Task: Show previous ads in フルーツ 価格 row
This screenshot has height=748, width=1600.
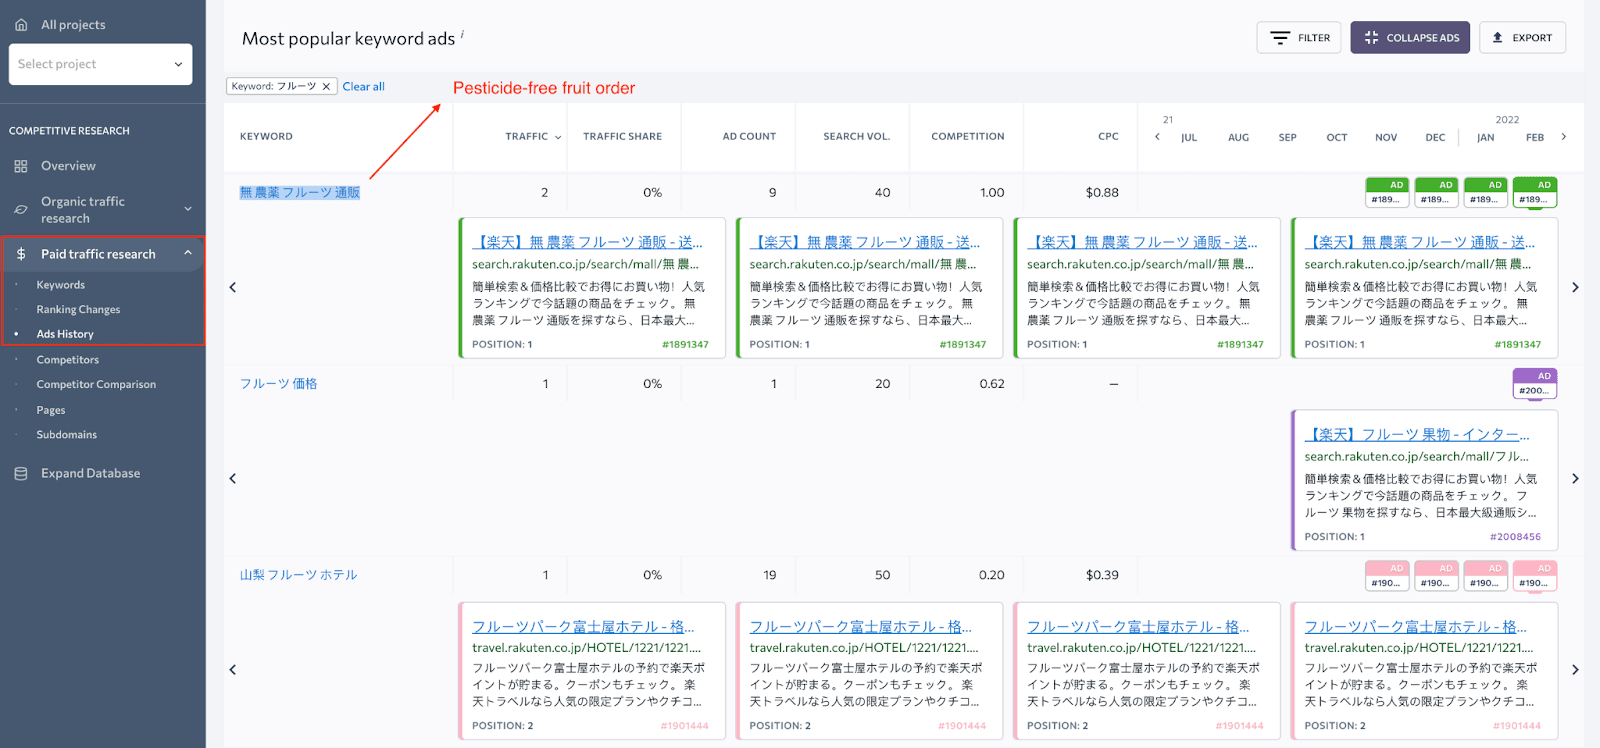Action: (233, 478)
